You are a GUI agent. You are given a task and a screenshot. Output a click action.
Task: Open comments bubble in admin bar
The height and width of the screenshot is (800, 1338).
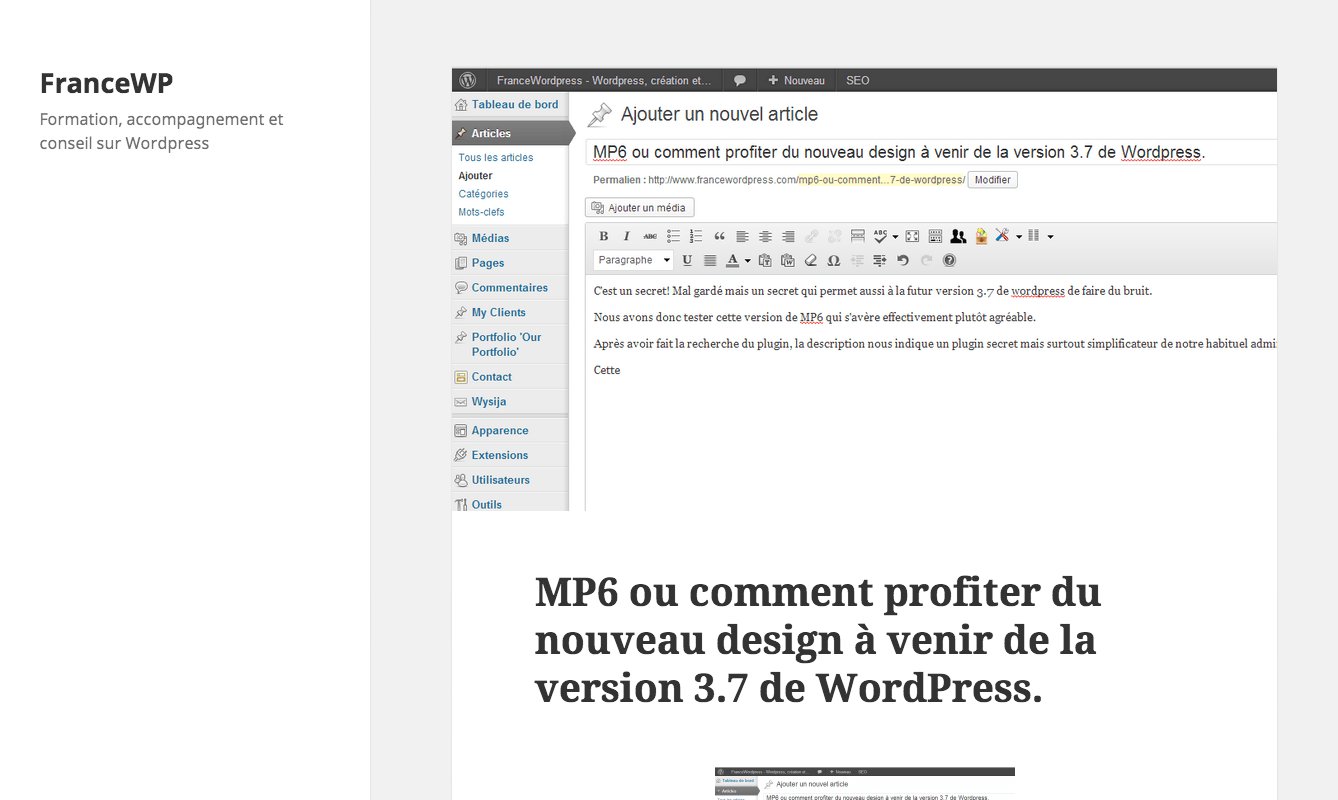pos(739,80)
